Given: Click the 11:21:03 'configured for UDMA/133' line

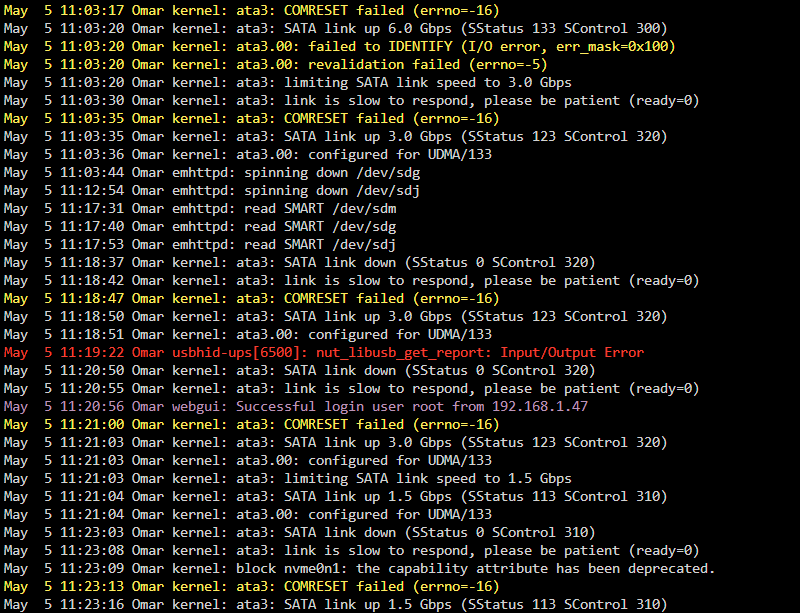Looking at the screenshot, I should [247, 460].
